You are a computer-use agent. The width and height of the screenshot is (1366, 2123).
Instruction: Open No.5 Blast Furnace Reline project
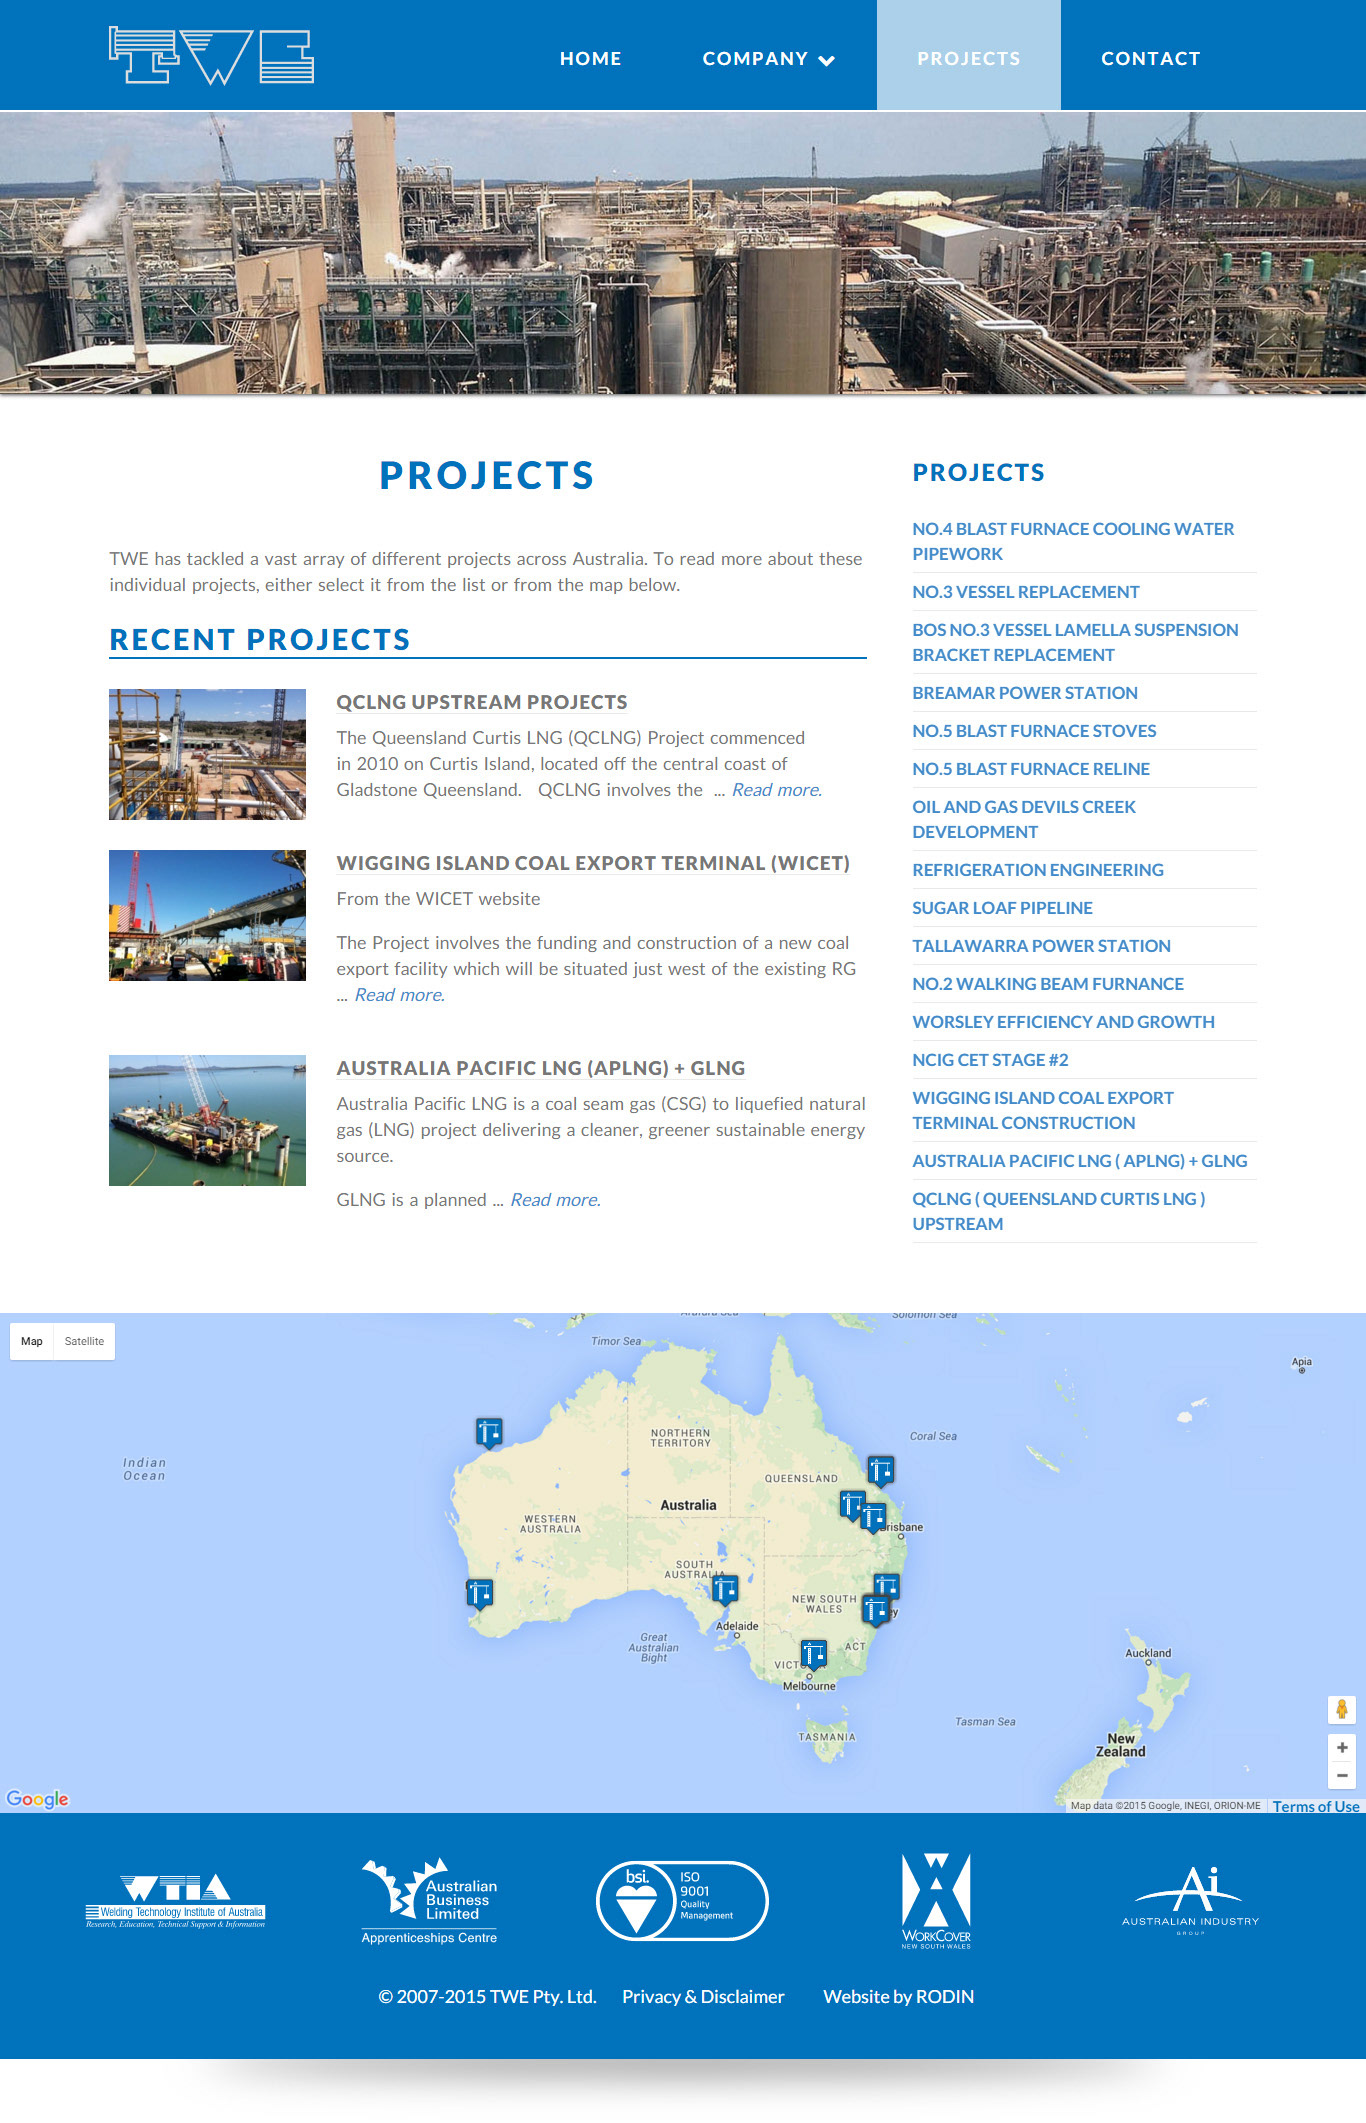1031,769
